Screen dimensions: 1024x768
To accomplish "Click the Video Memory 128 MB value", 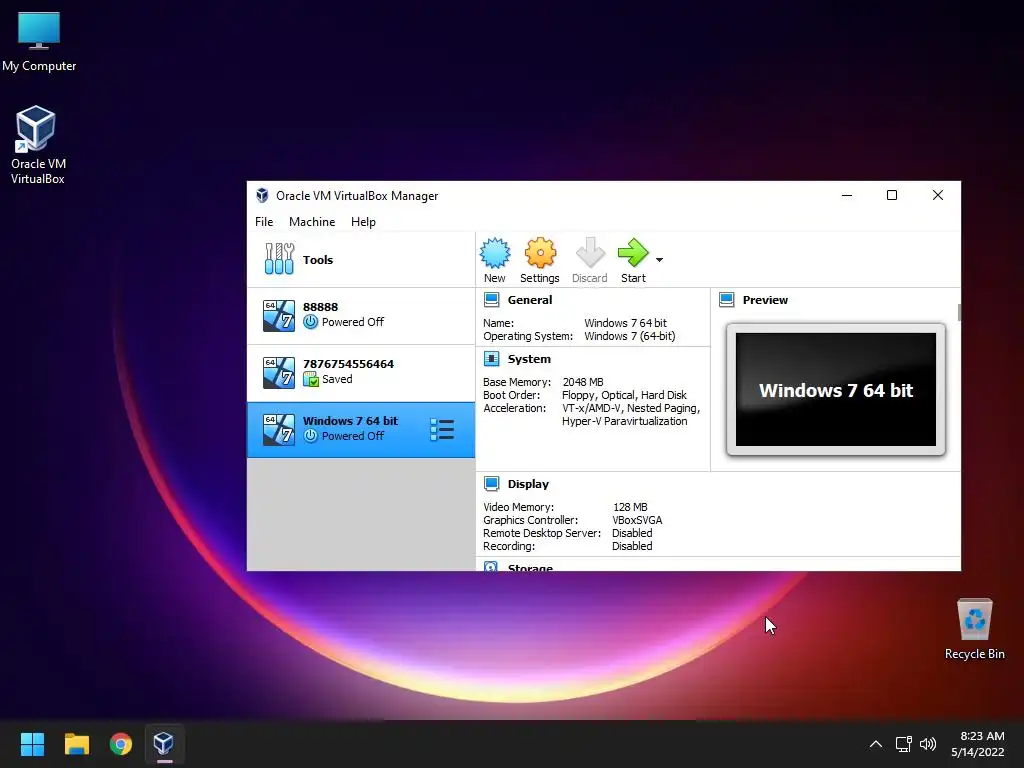I will tap(630, 507).
